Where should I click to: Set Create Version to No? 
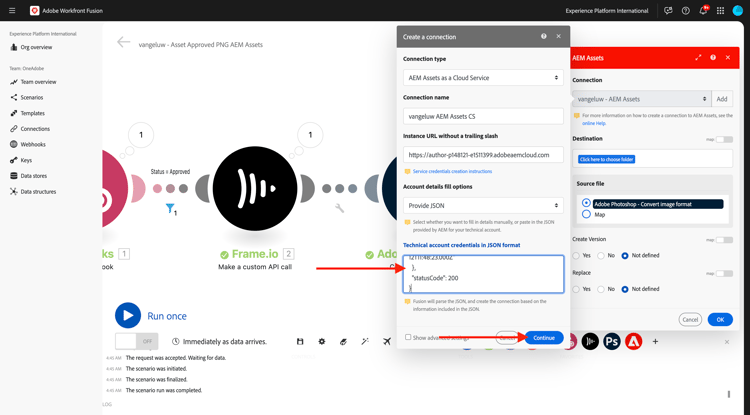pos(601,256)
